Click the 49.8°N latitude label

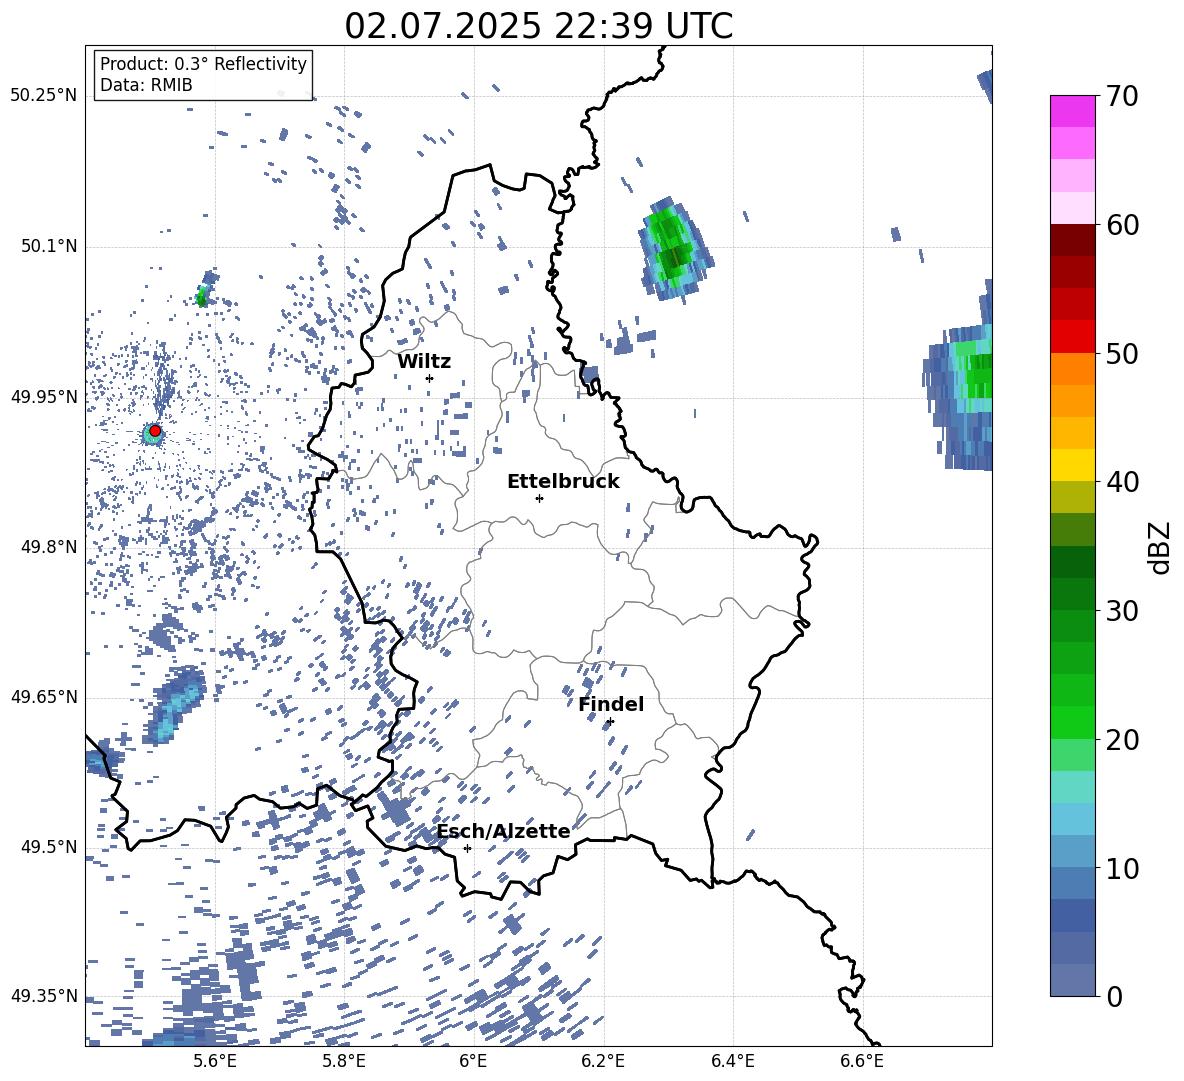[49, 547]
